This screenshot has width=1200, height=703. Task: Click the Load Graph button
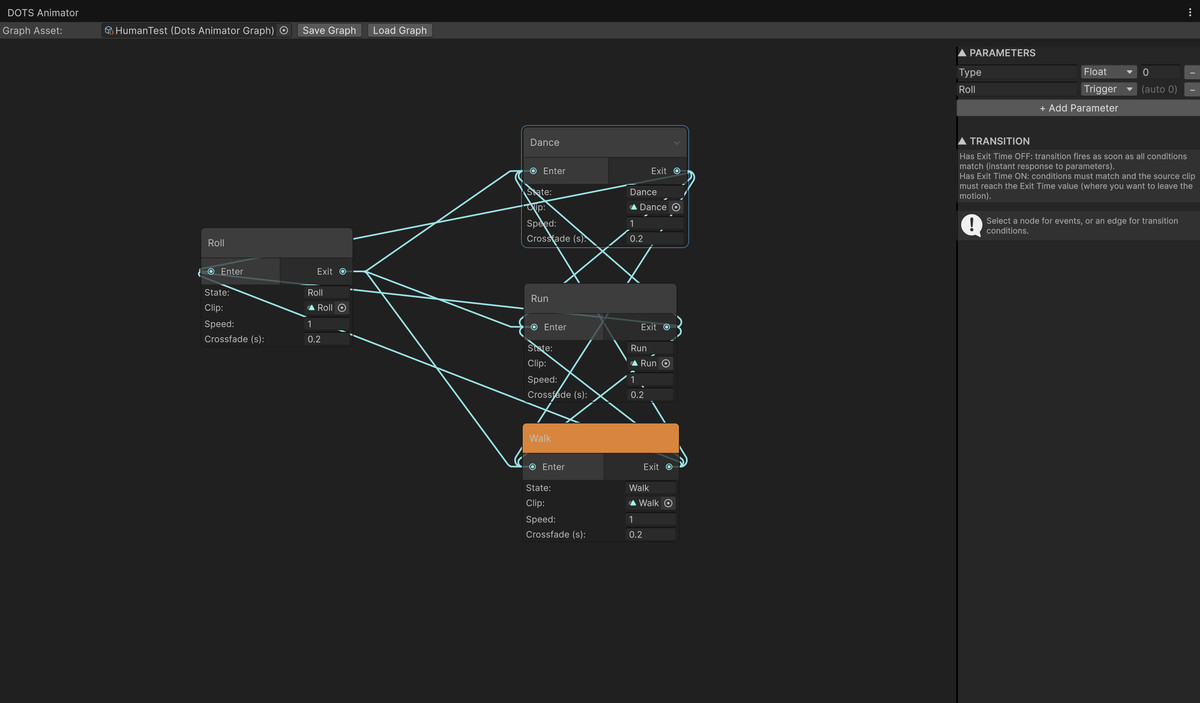400,31
